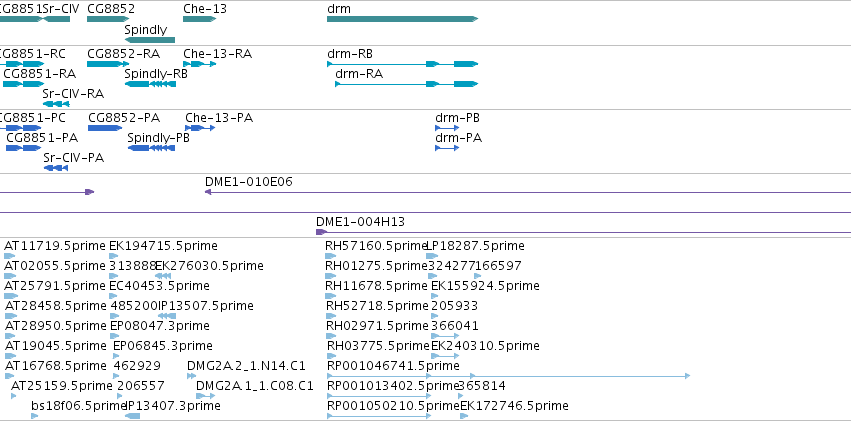Select the RP001046741.5prime EST feature

(x=509, y=375)
